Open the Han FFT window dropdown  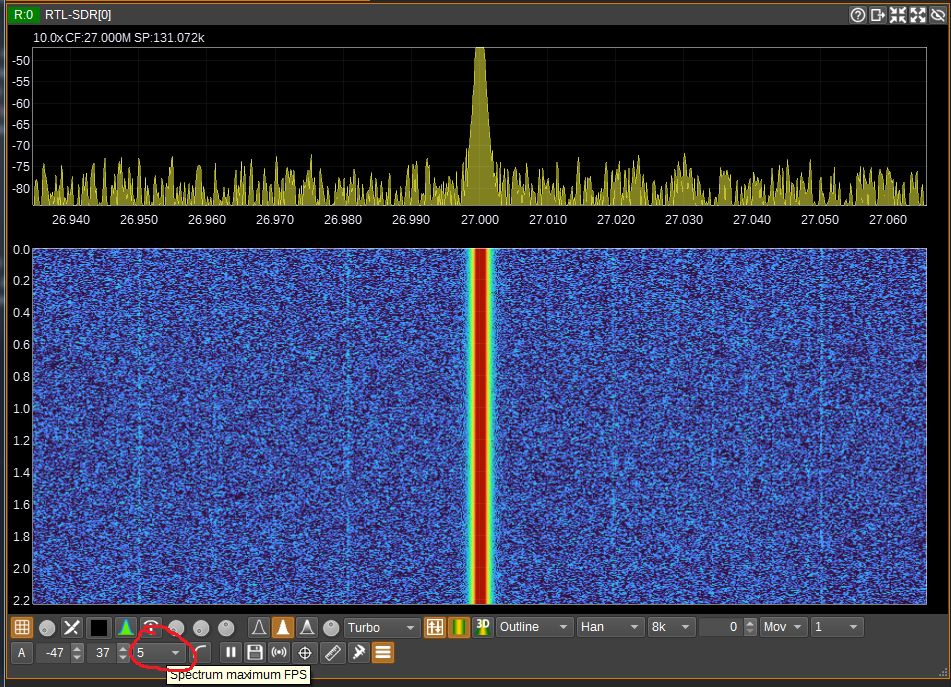point(610,627)
